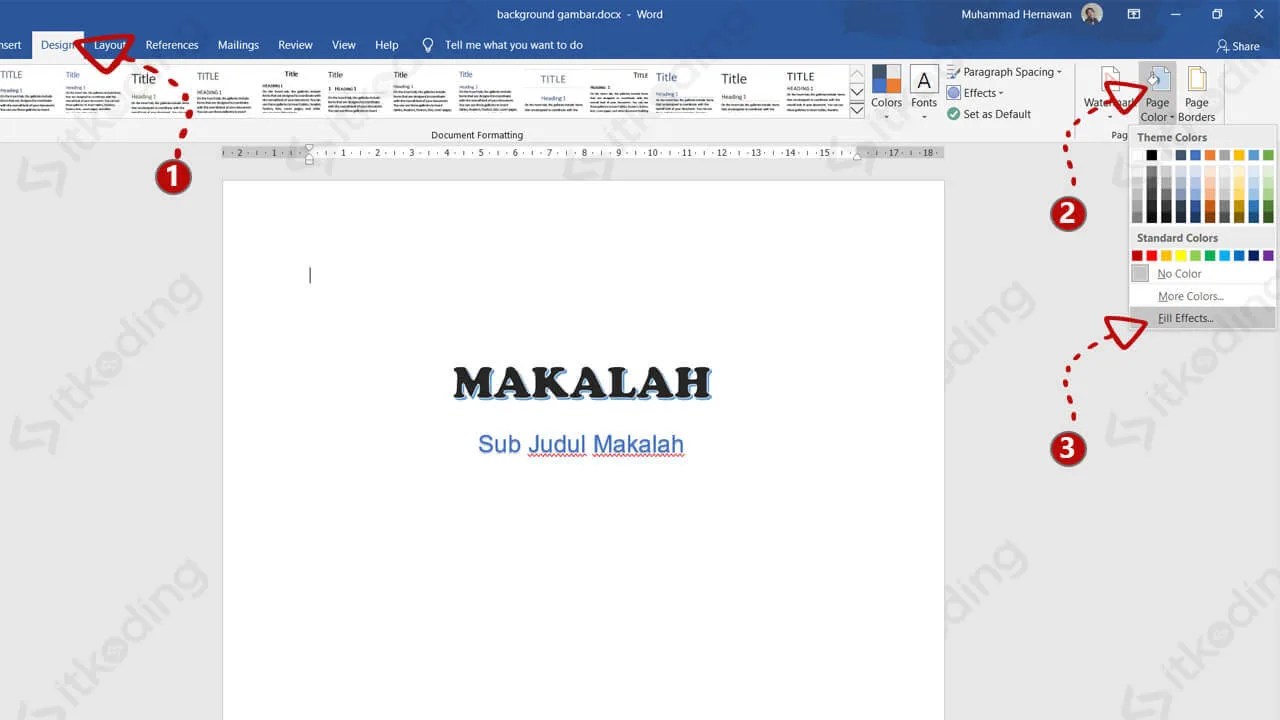Screen dimensions: 1280x720
Task: Click the "Sub Judul Makalah" subtitle text
Action: (581, 444)
